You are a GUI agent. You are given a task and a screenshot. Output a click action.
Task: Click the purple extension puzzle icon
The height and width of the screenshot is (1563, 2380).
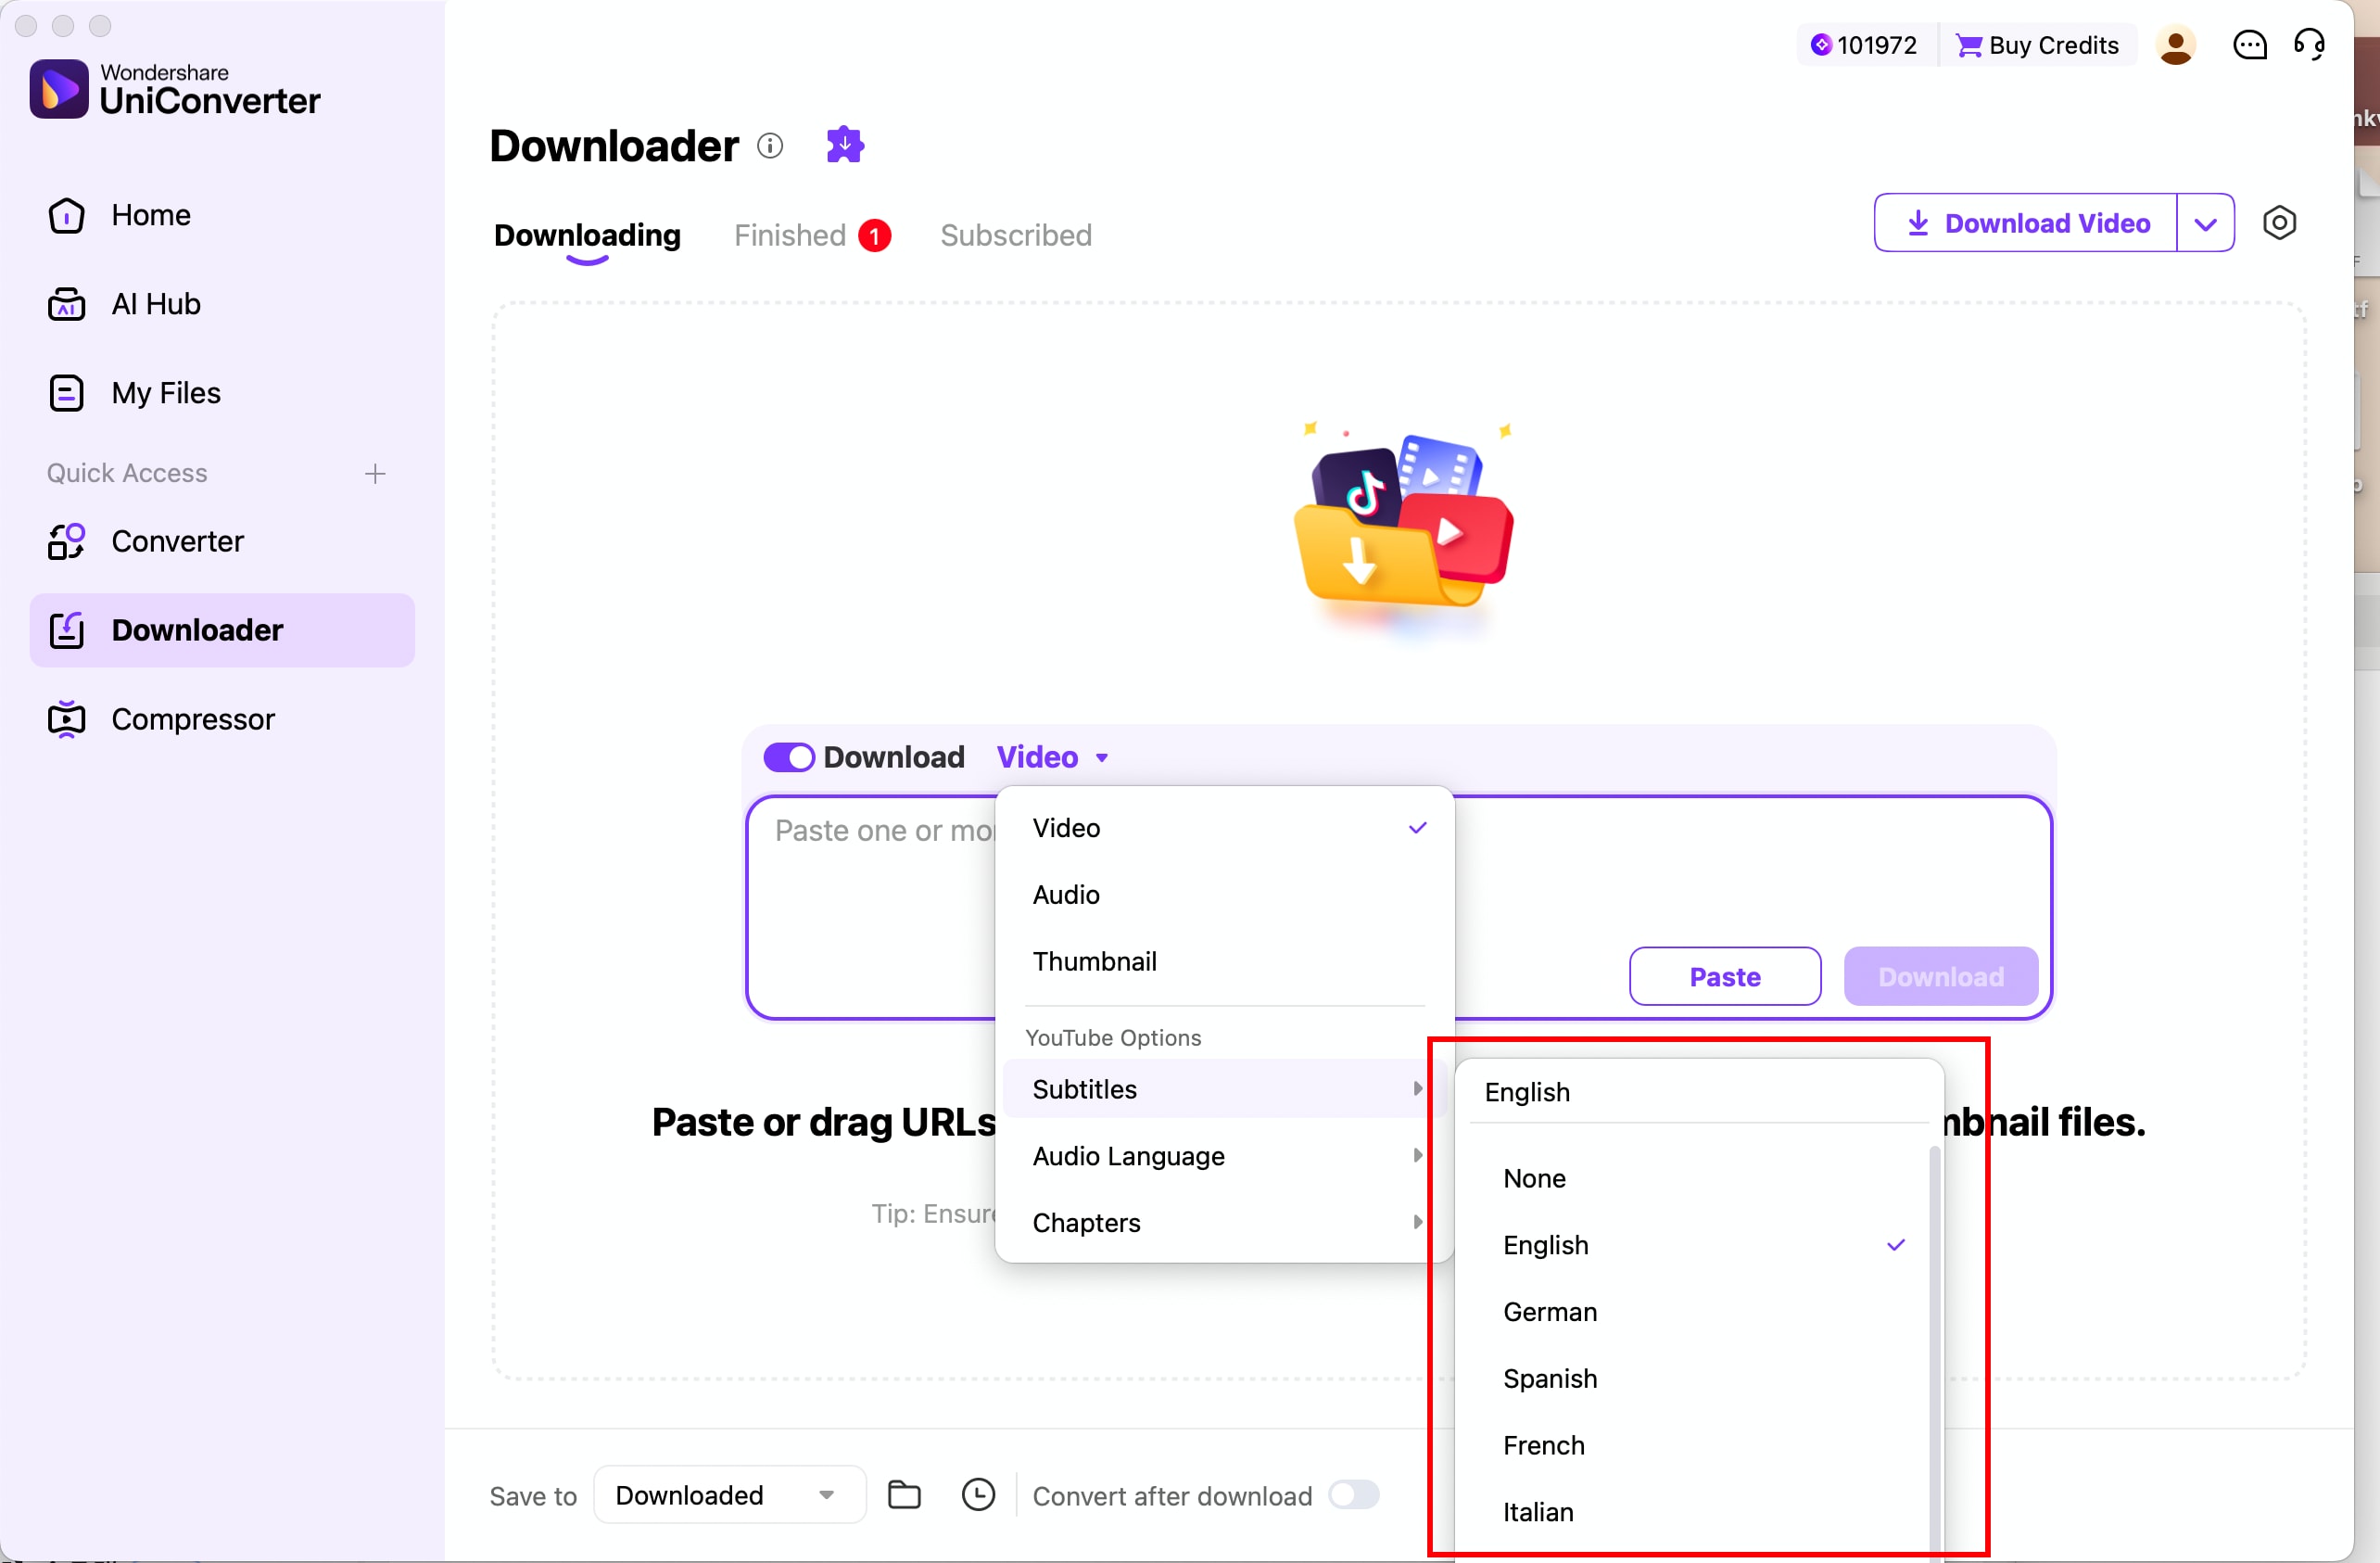coord(845,145)
